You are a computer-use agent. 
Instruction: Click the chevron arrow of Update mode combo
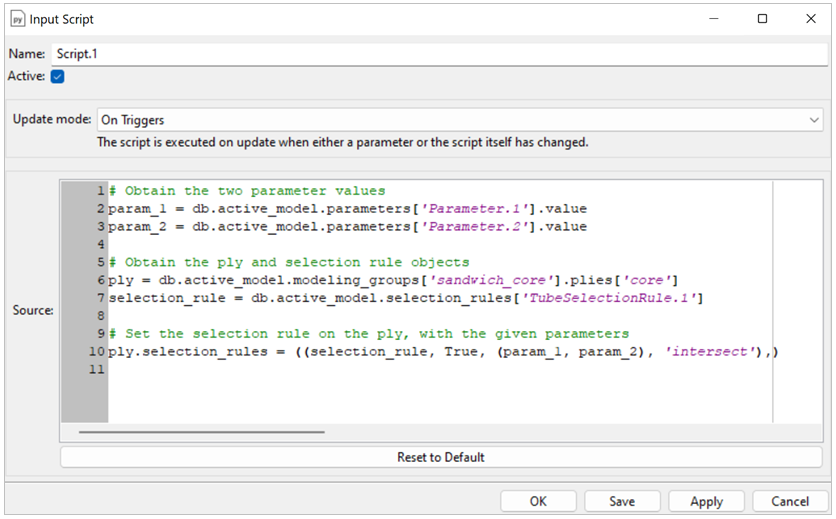813,119
